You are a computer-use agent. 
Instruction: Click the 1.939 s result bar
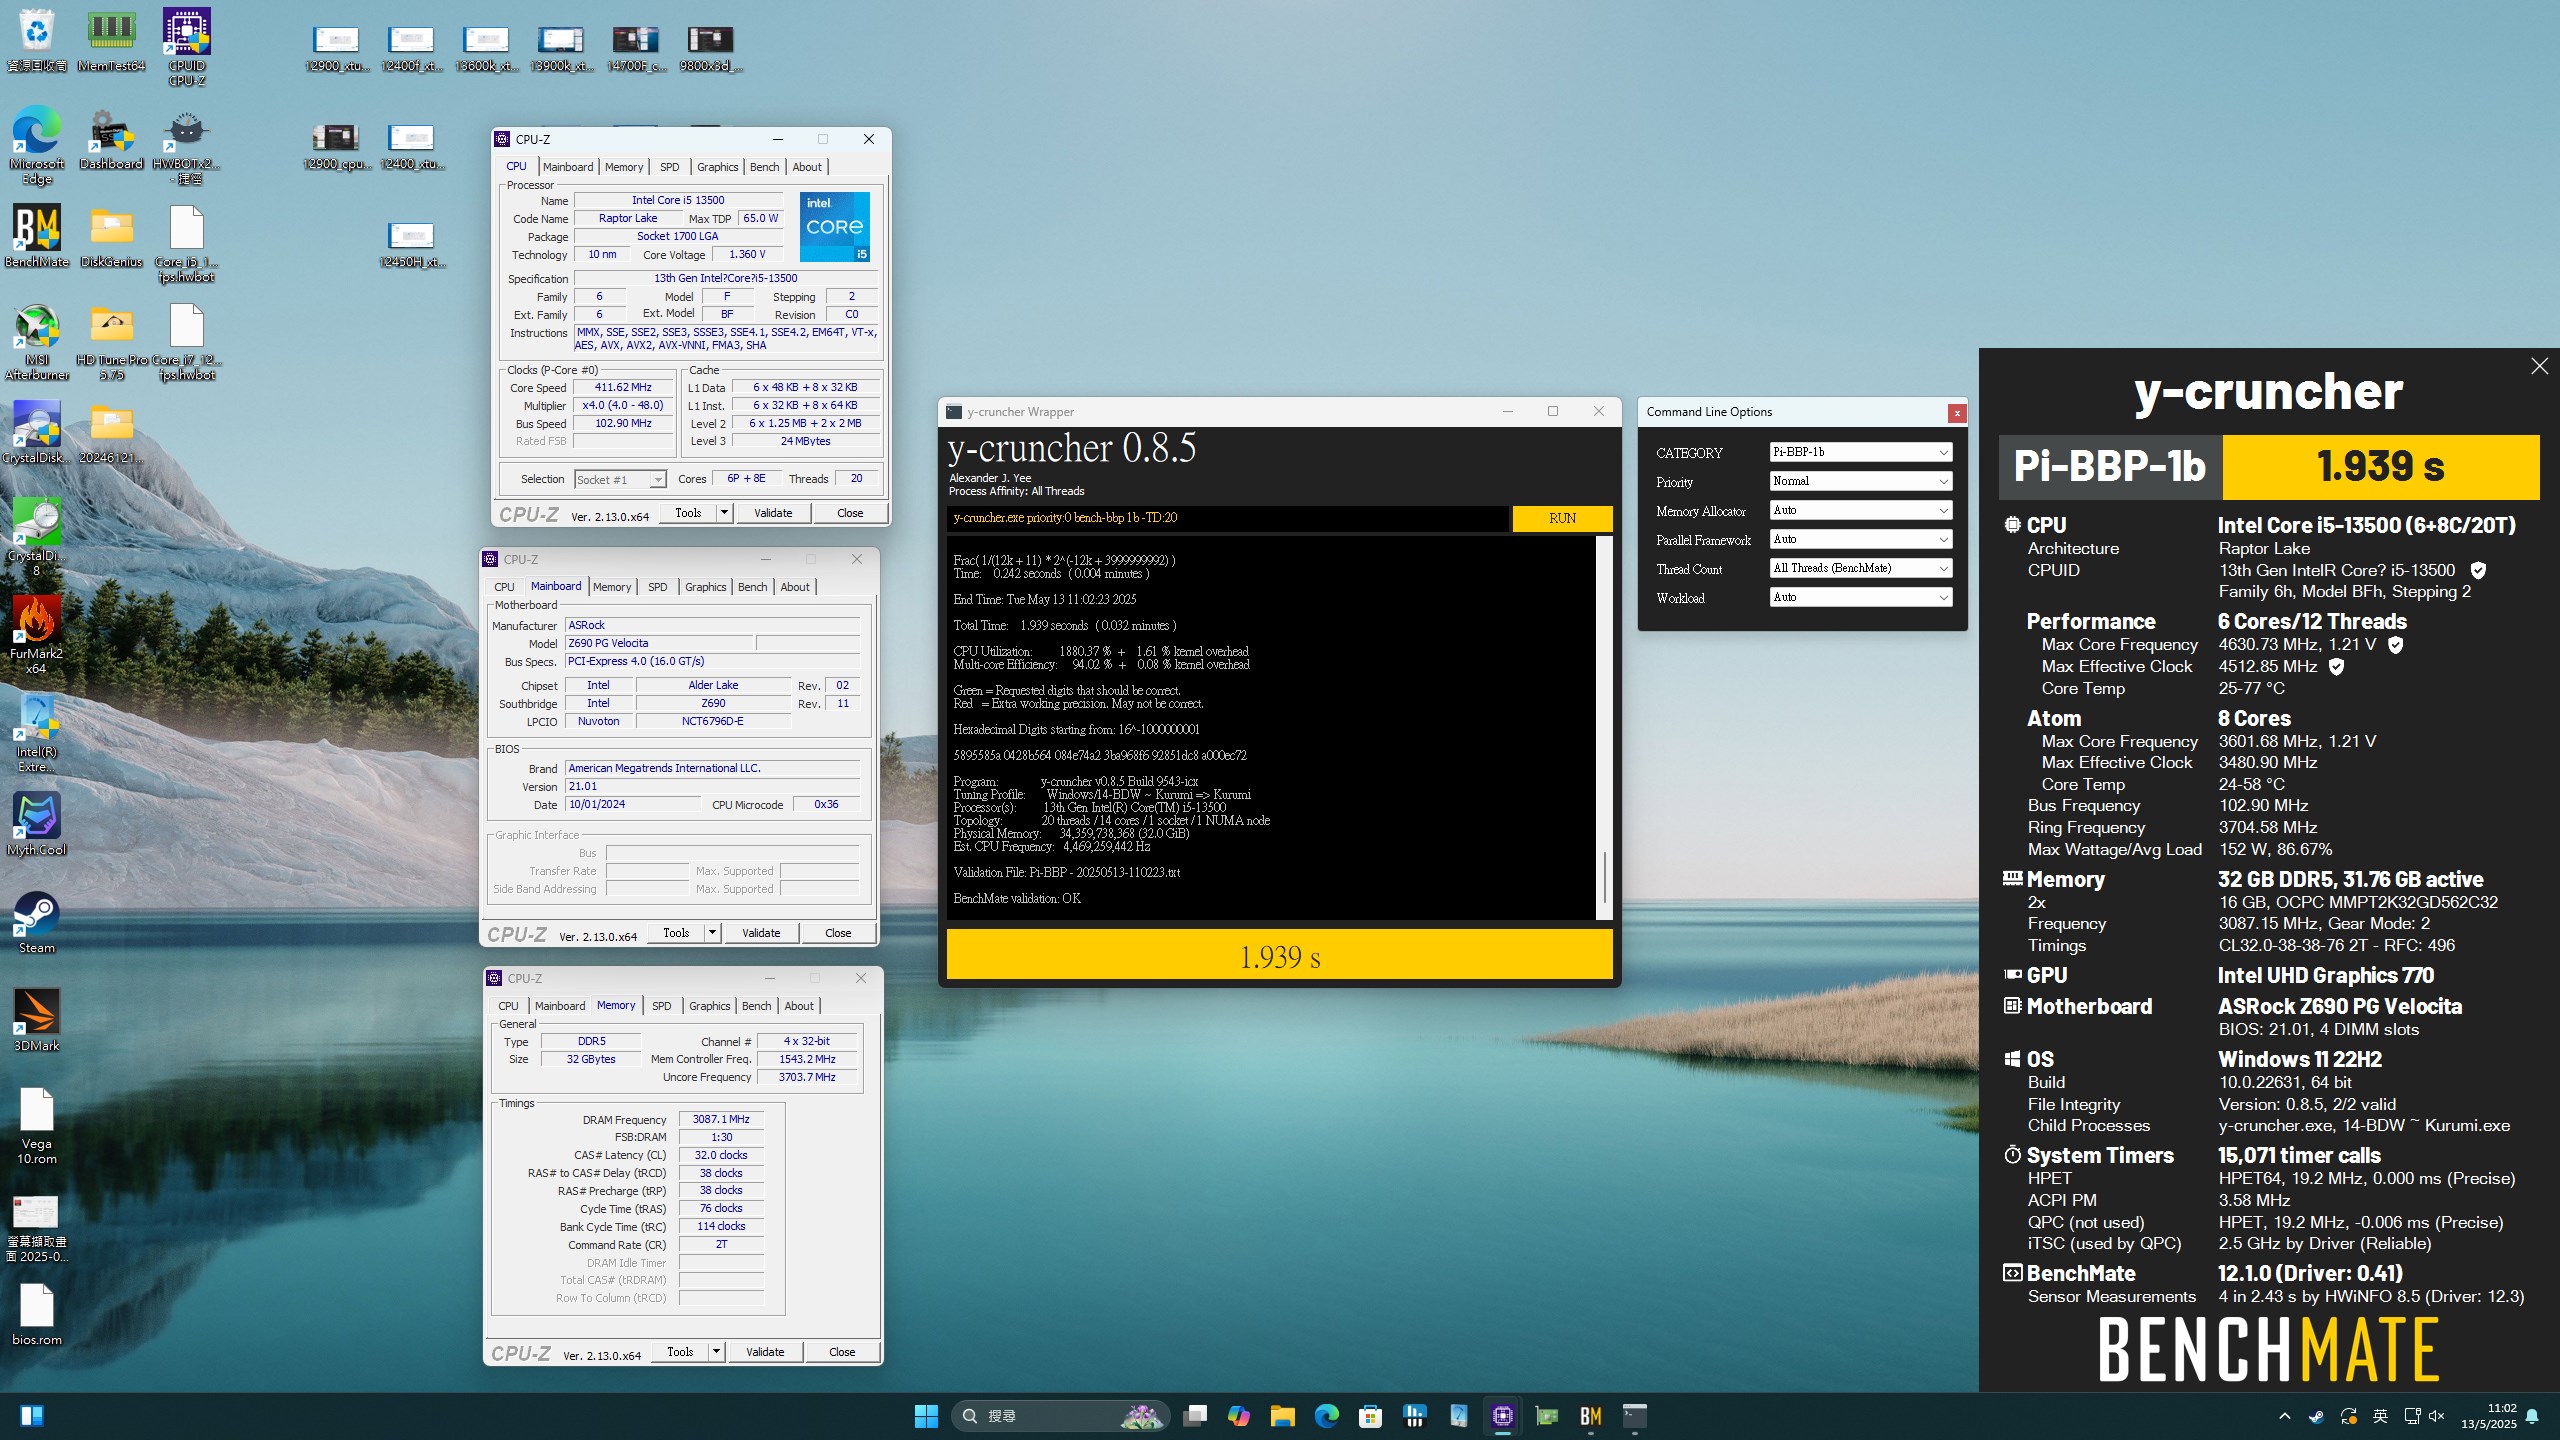pyautogui.click(x=1280, y=956)
